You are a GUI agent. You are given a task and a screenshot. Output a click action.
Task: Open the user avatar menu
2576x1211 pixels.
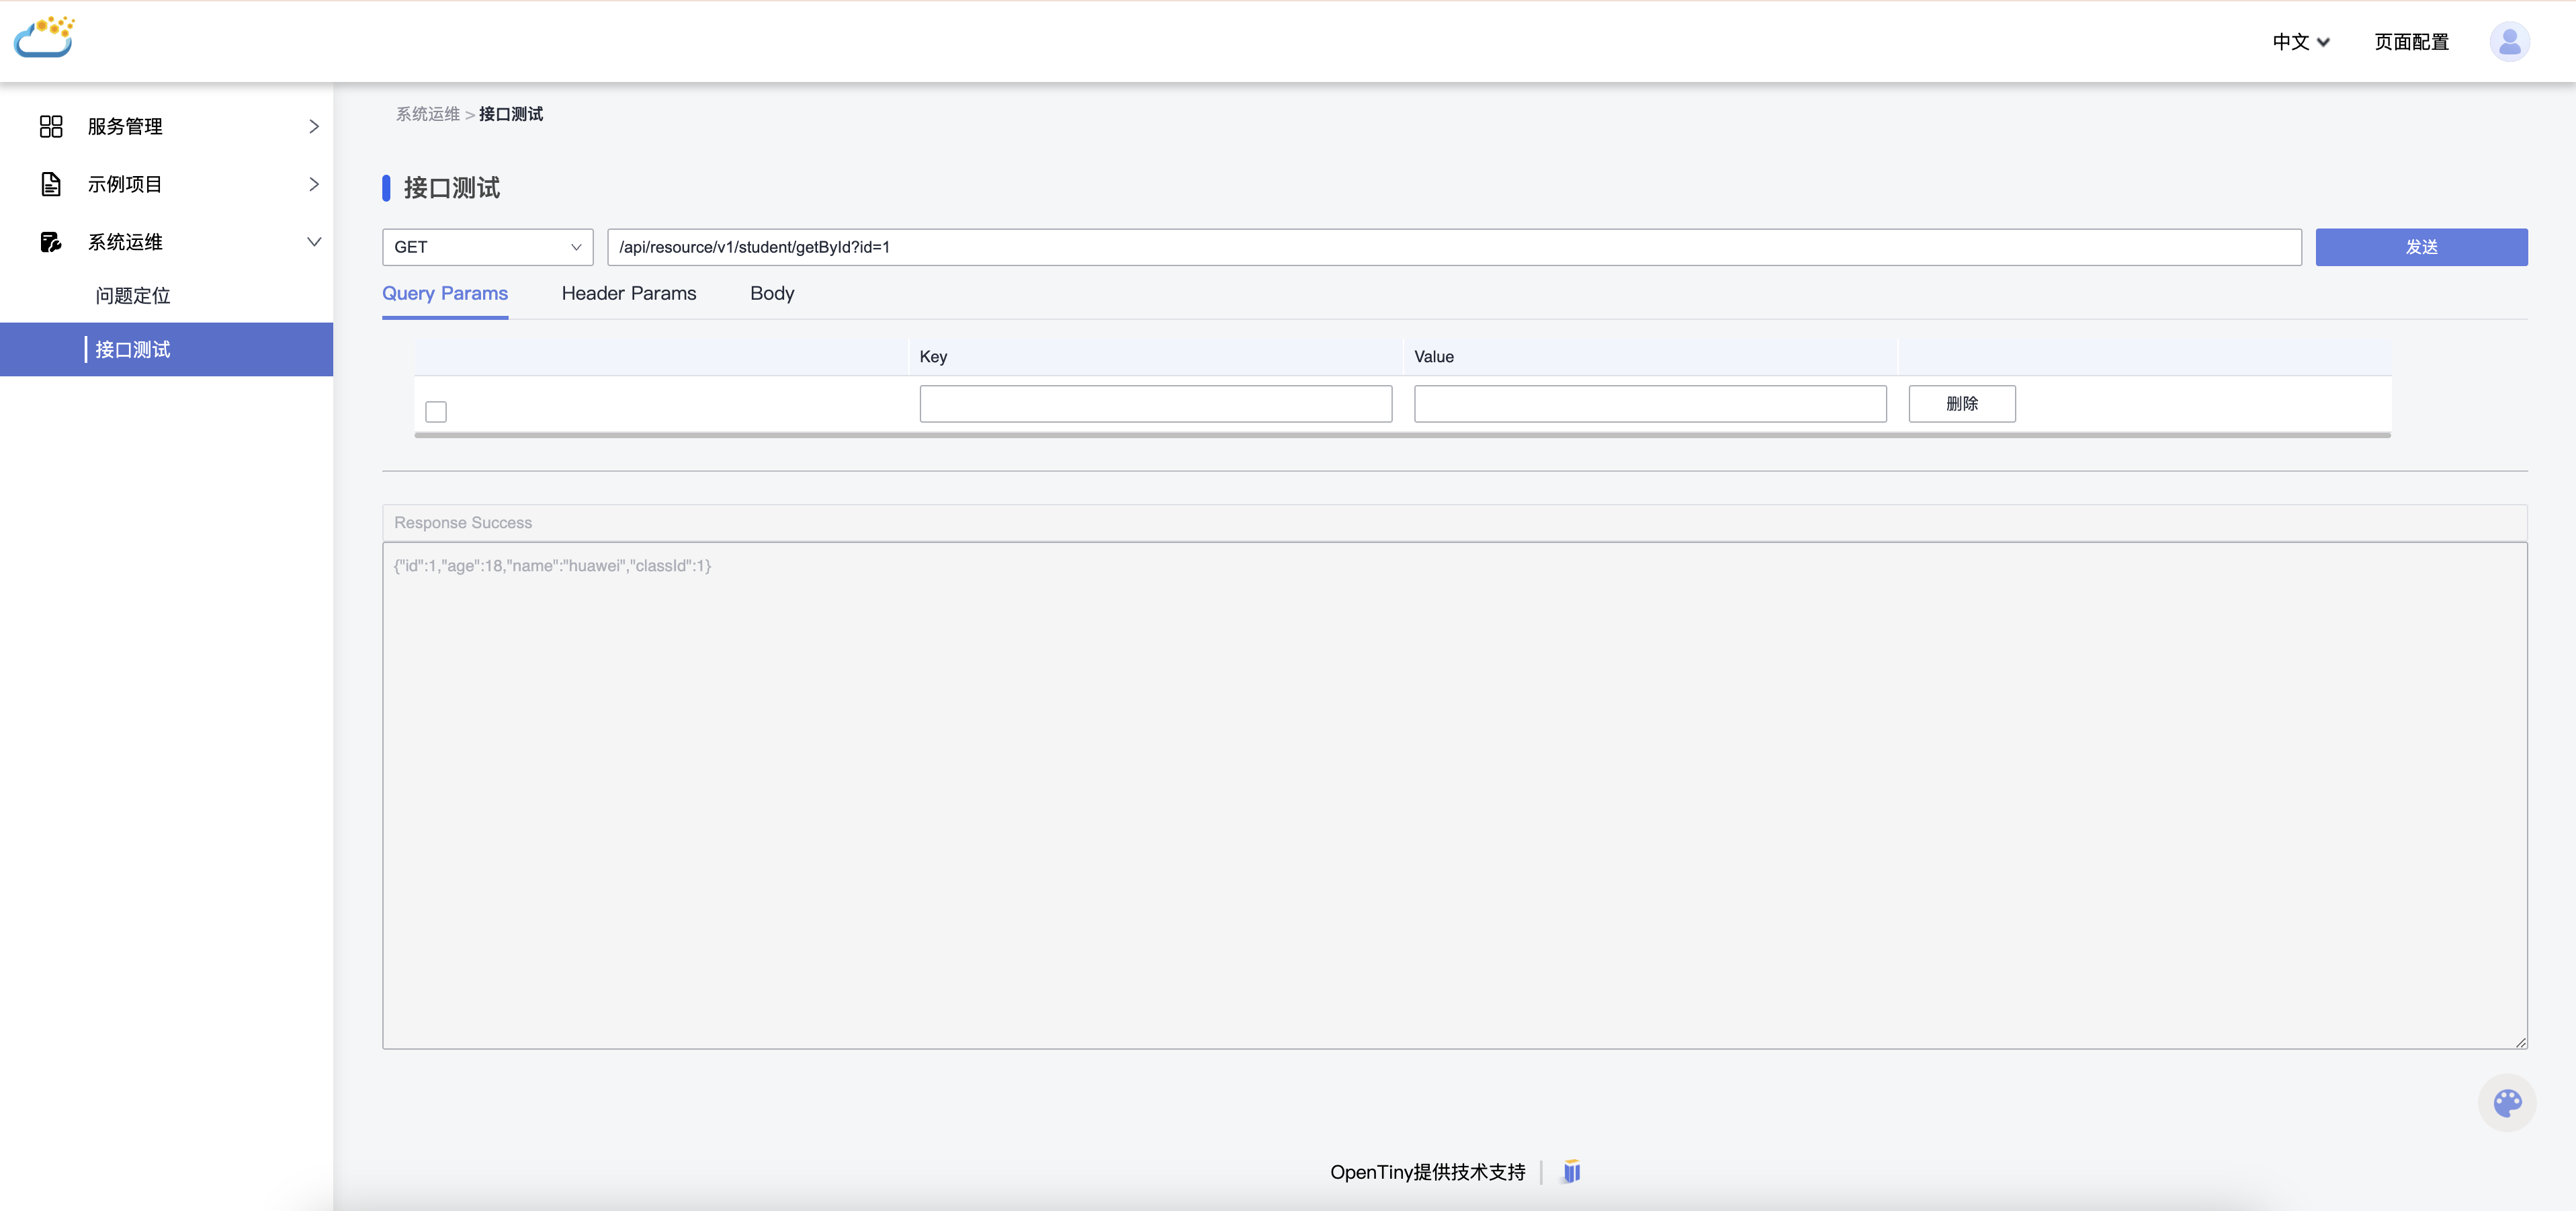coord(2508,42)
